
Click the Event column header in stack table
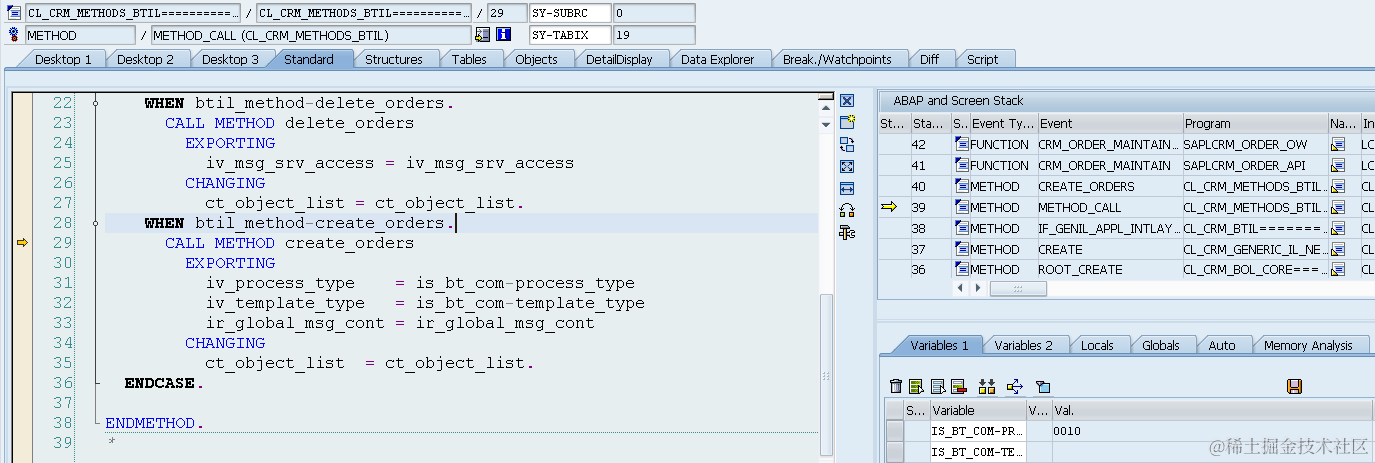(1108, 124)
